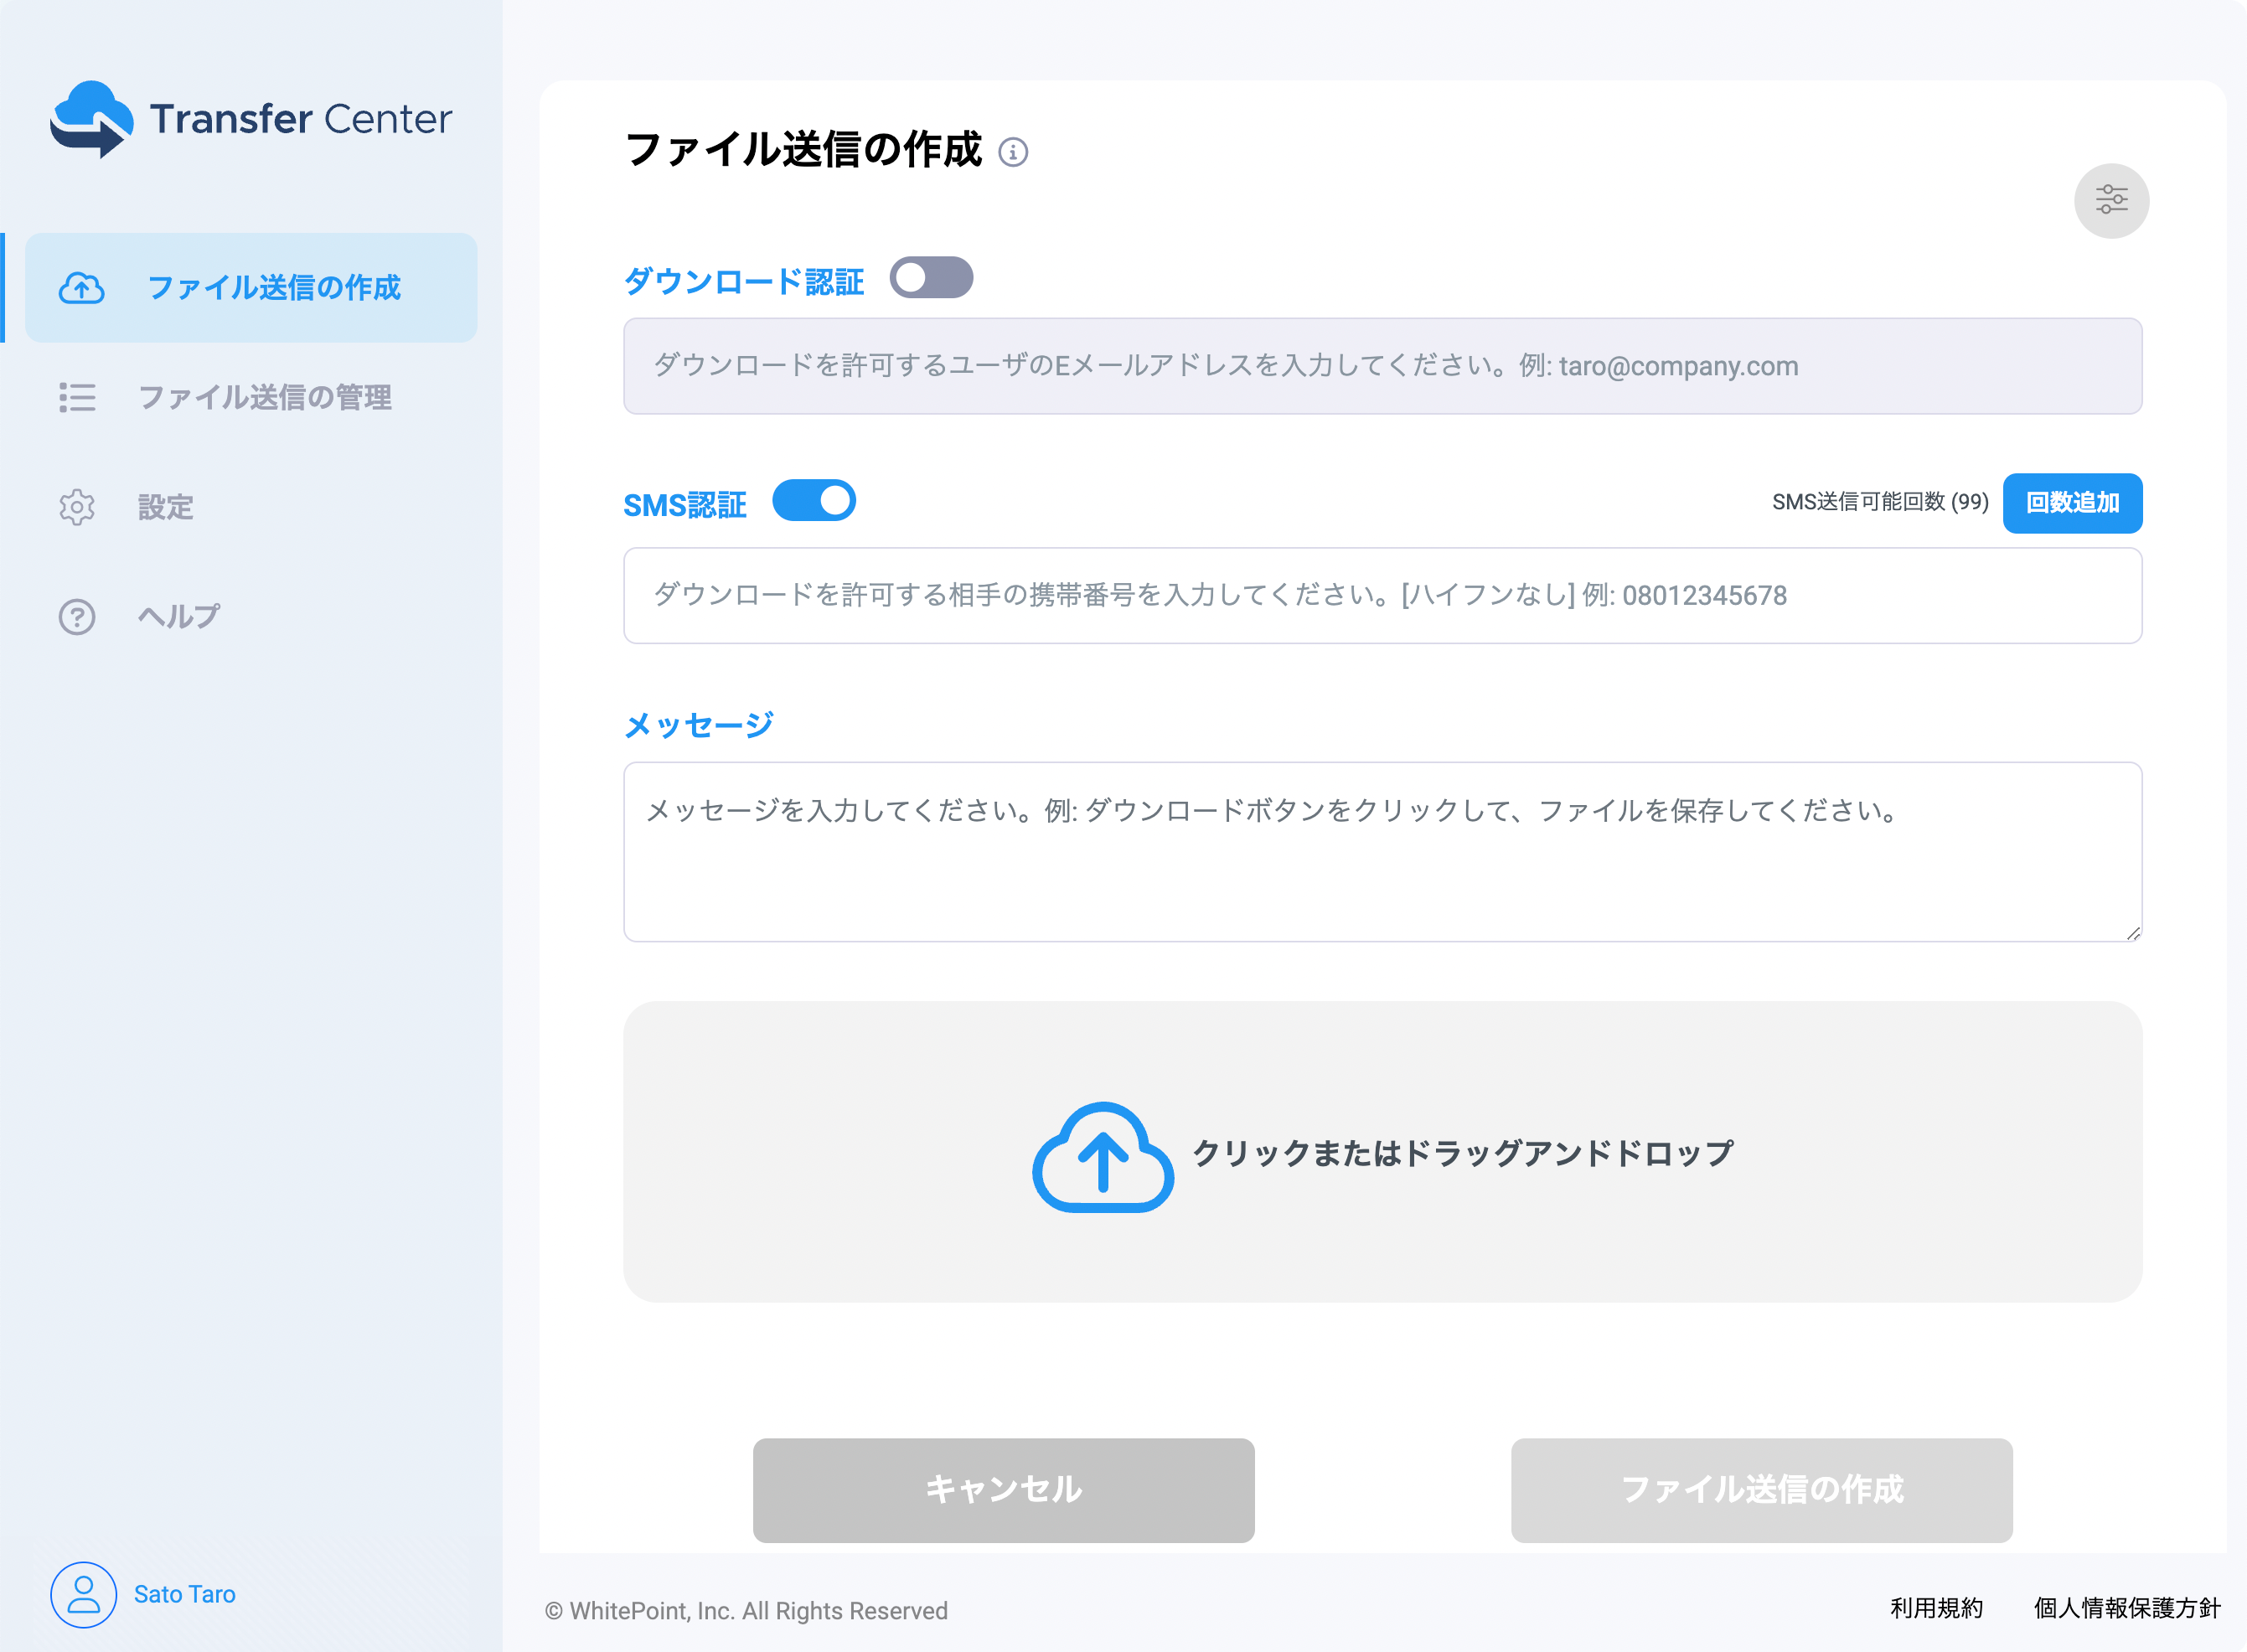
Task: Disable the SMS認証 toggle
Action: [814, 501]
